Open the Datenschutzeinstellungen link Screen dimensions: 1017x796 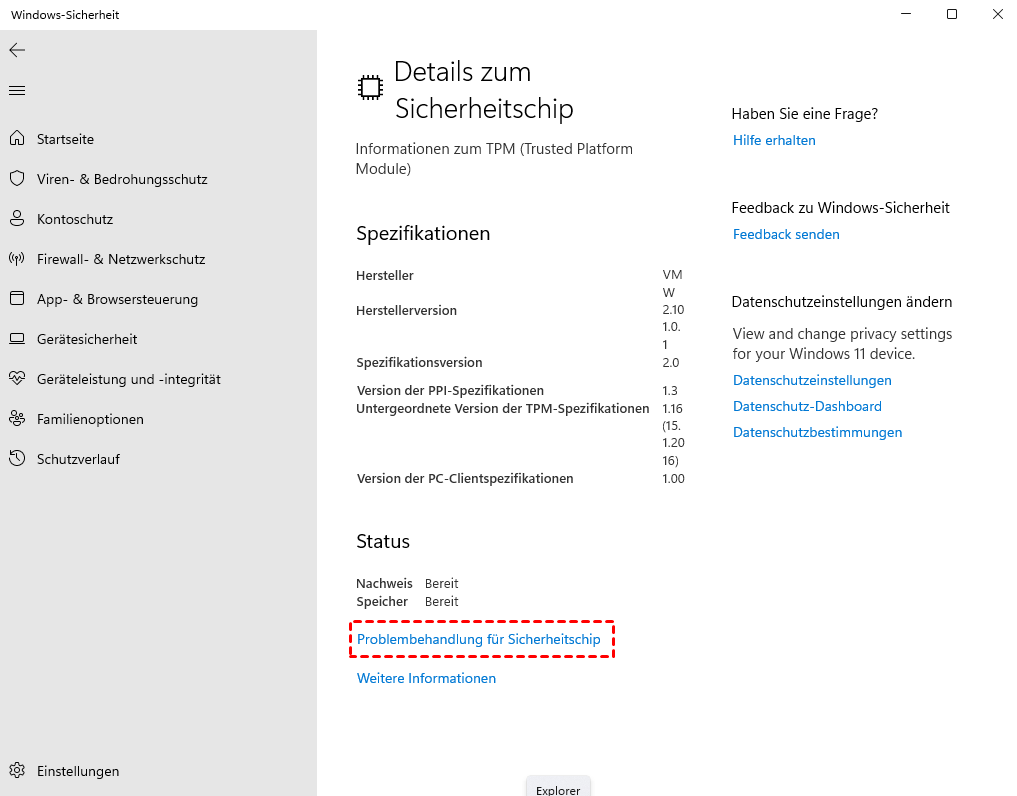(x=812, y=381)
